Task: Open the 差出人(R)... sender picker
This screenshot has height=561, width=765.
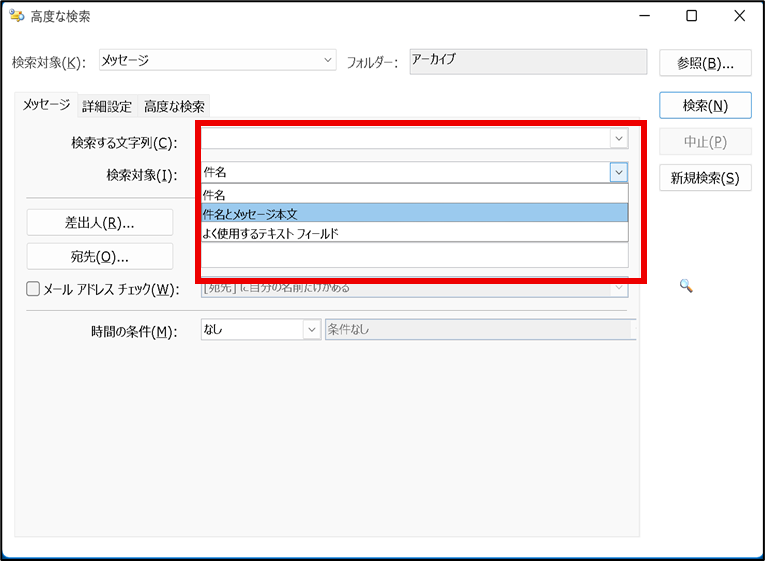Action: (100, 222)
